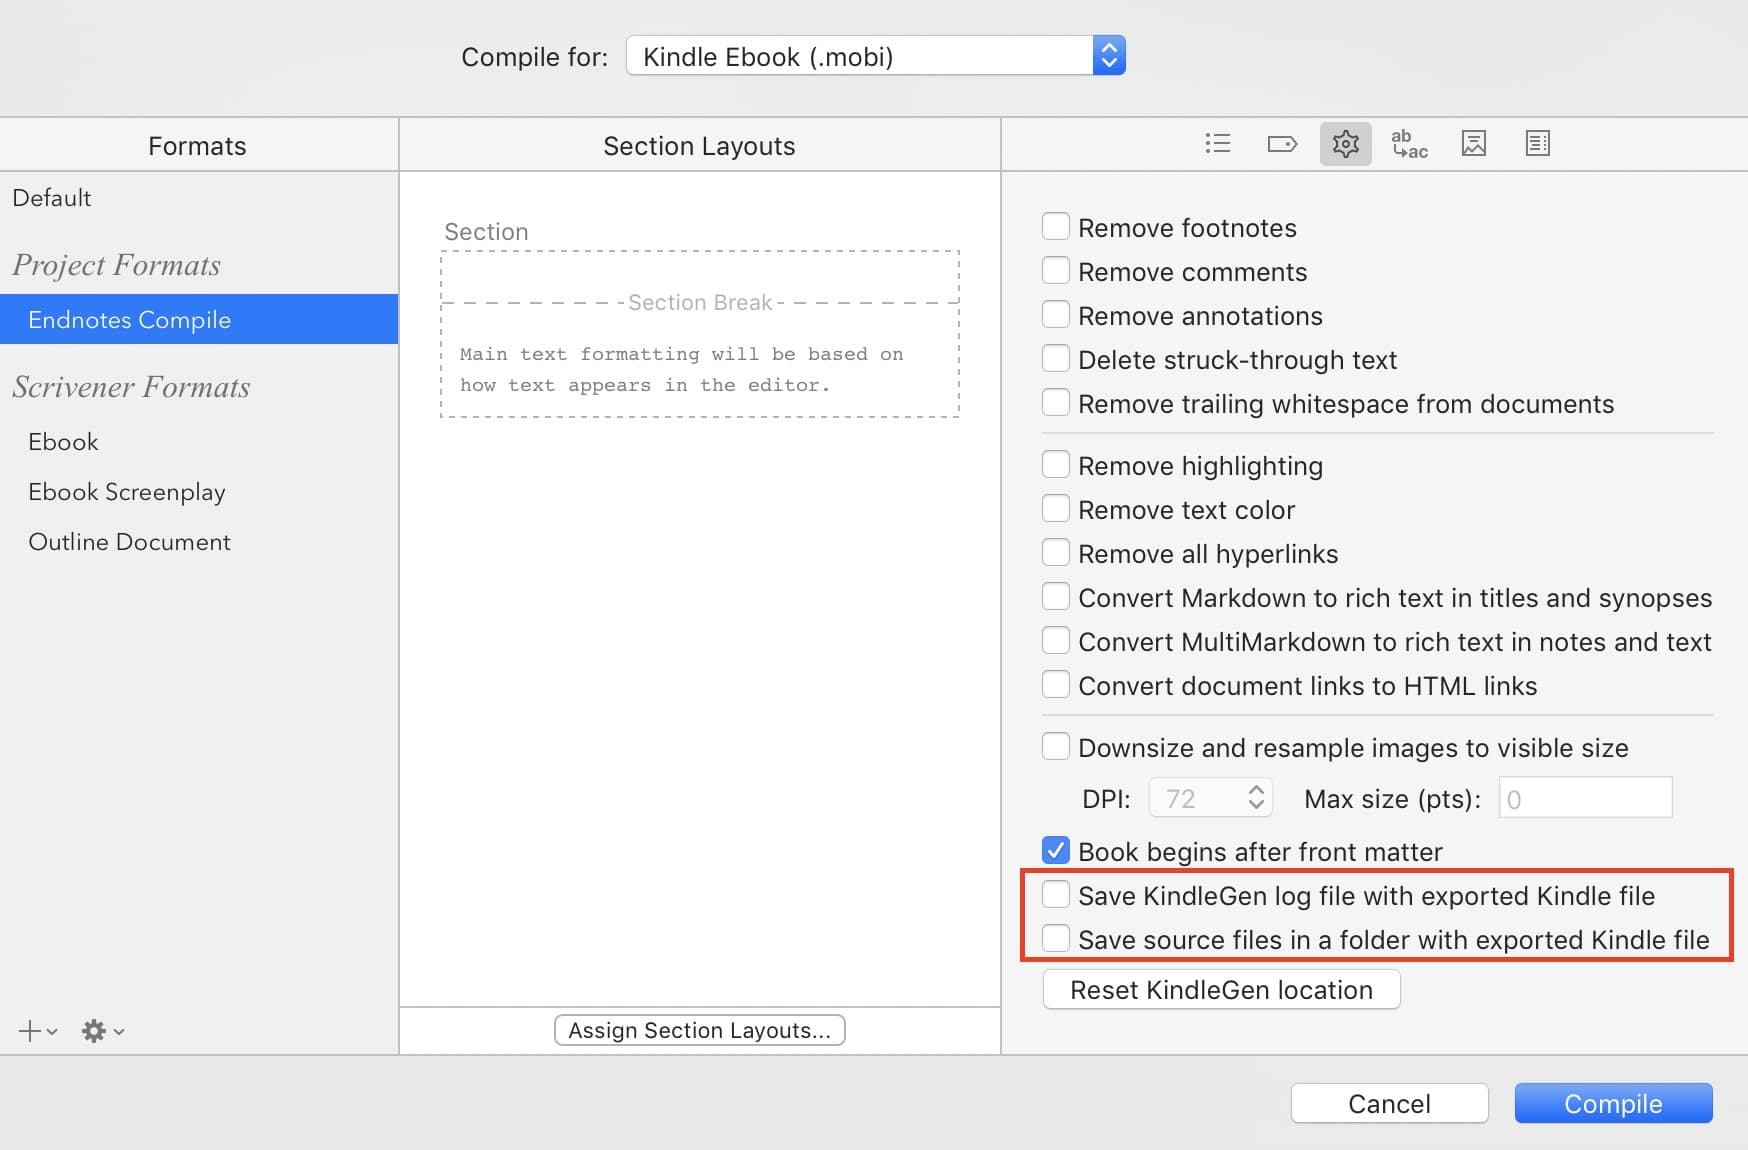Open the Compile for format dropdown
This screenshot has width=1748, height=1150.
point(875,56)
